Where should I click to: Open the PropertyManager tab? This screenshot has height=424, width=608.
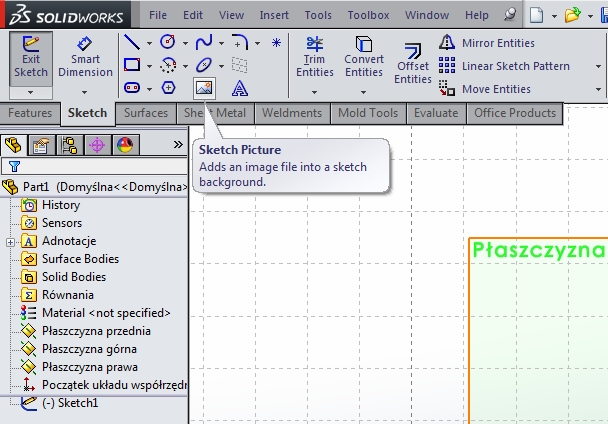click(x=41, y=145)
